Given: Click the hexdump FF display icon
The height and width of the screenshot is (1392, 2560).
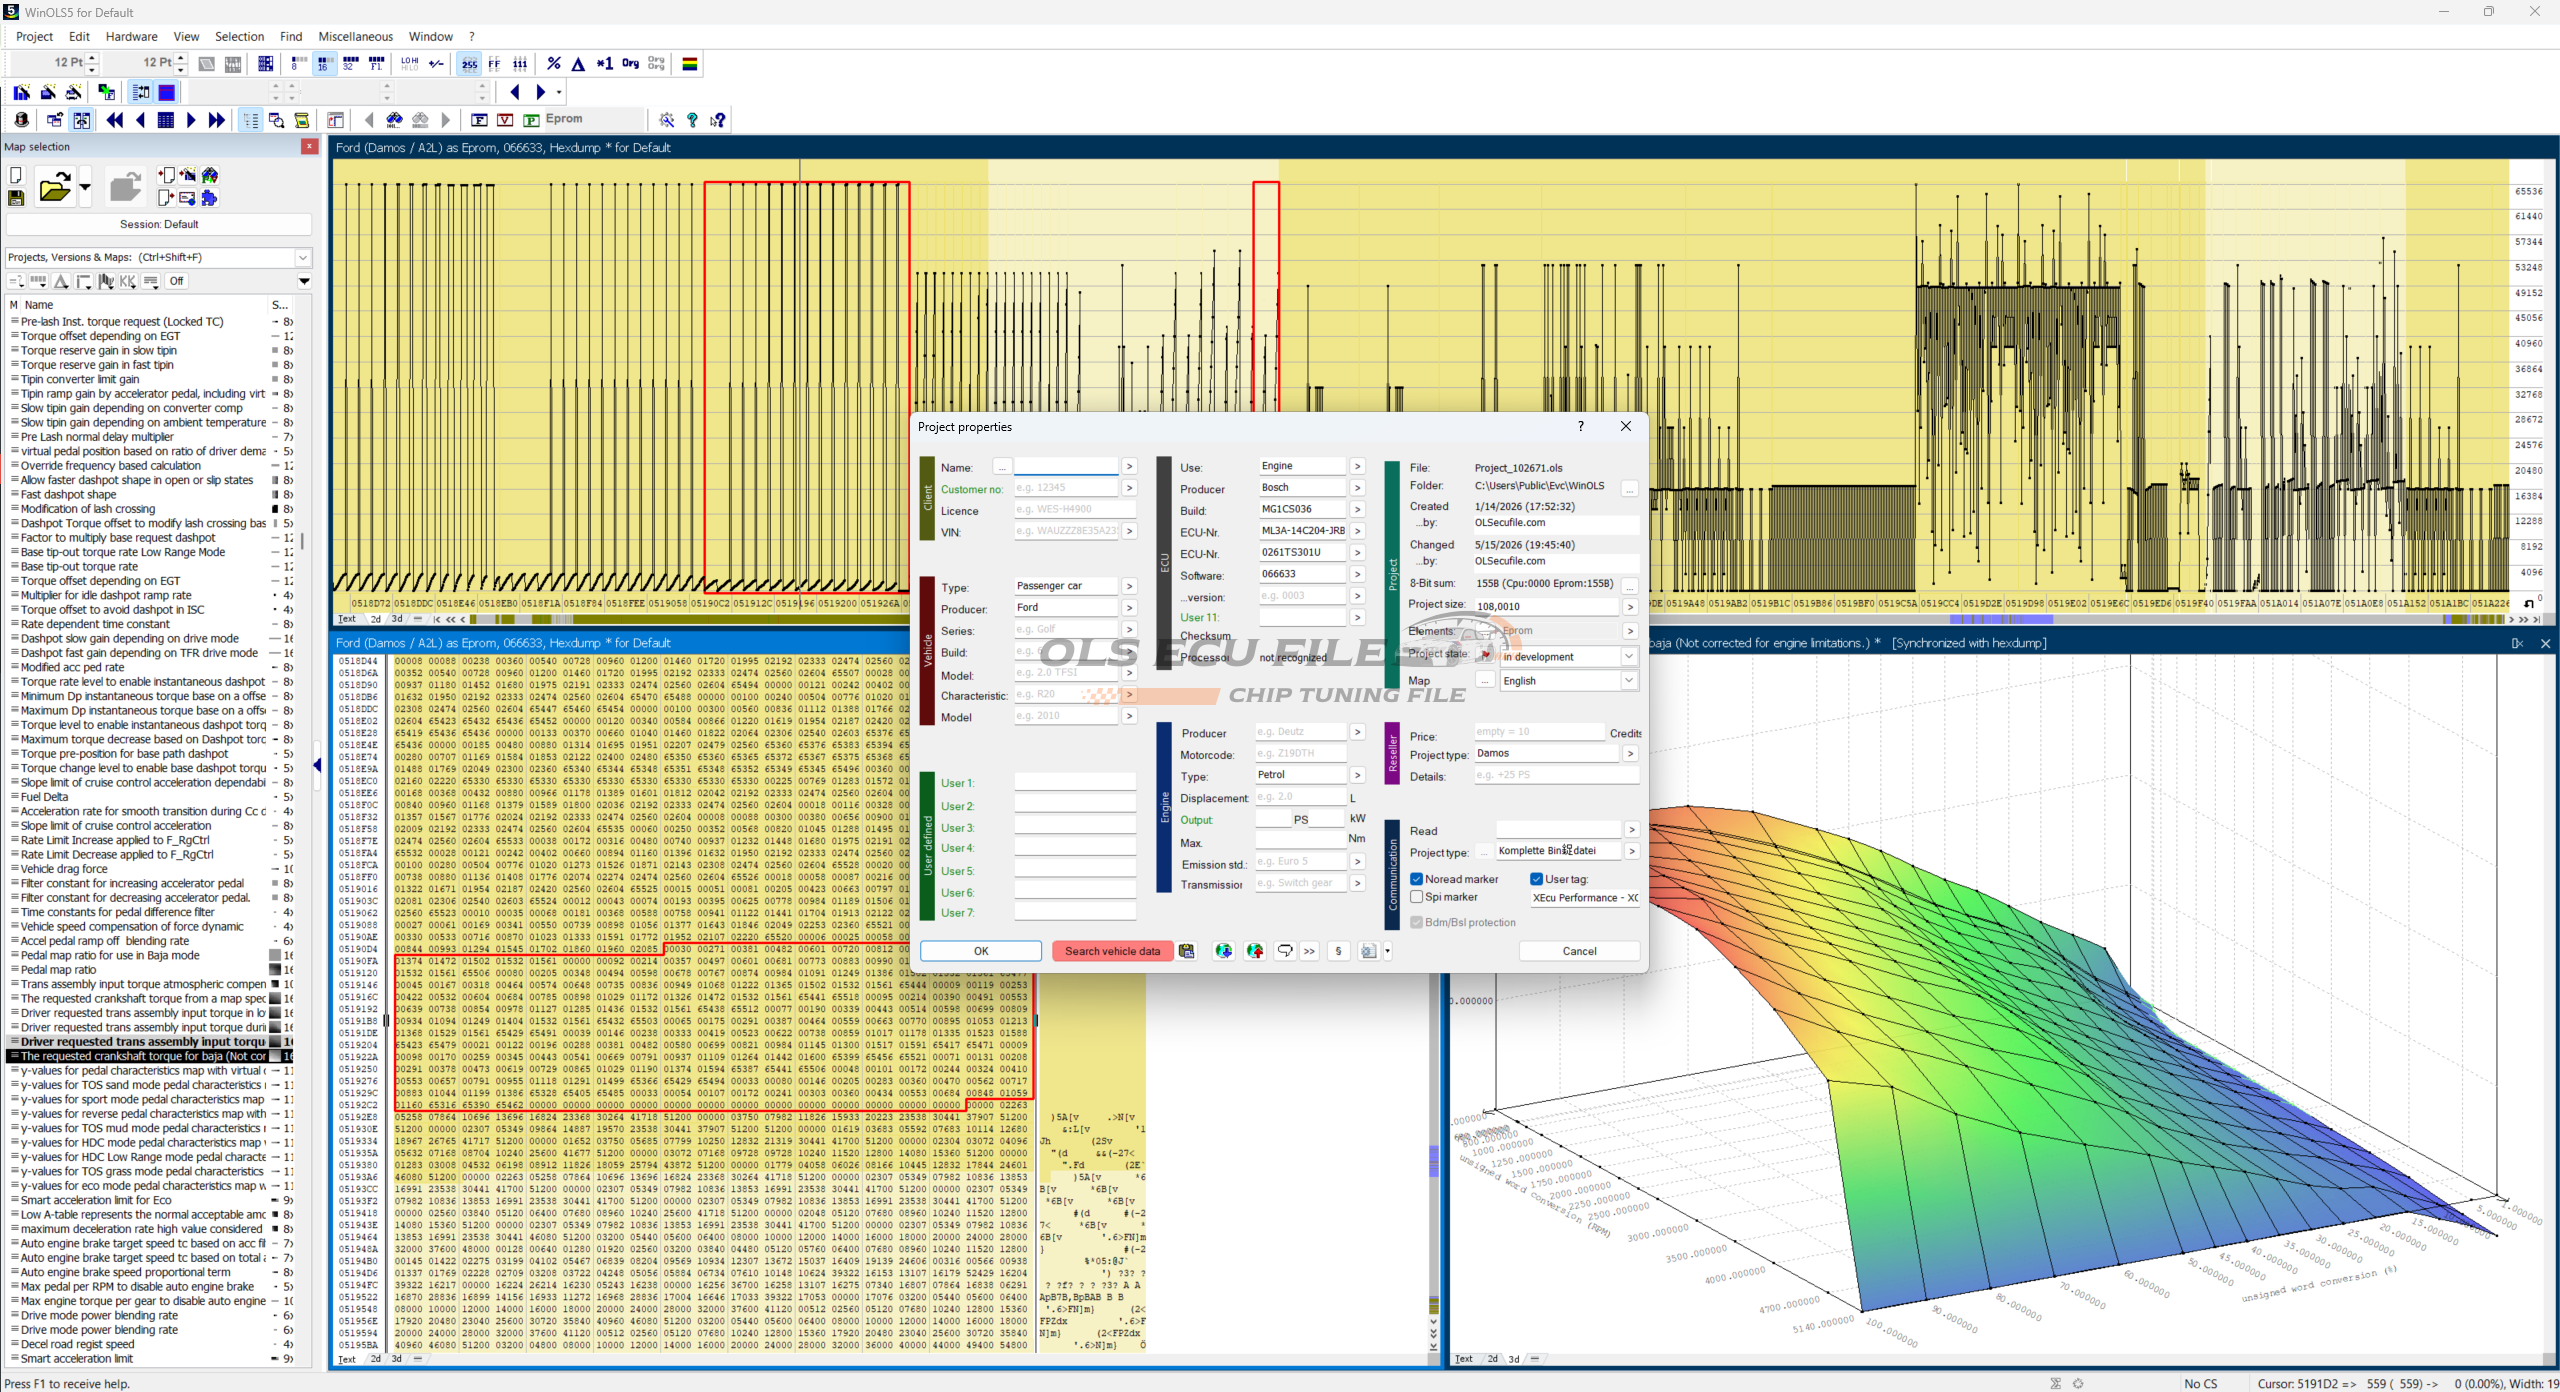Looking at the screenshot, I should [494, 63].
